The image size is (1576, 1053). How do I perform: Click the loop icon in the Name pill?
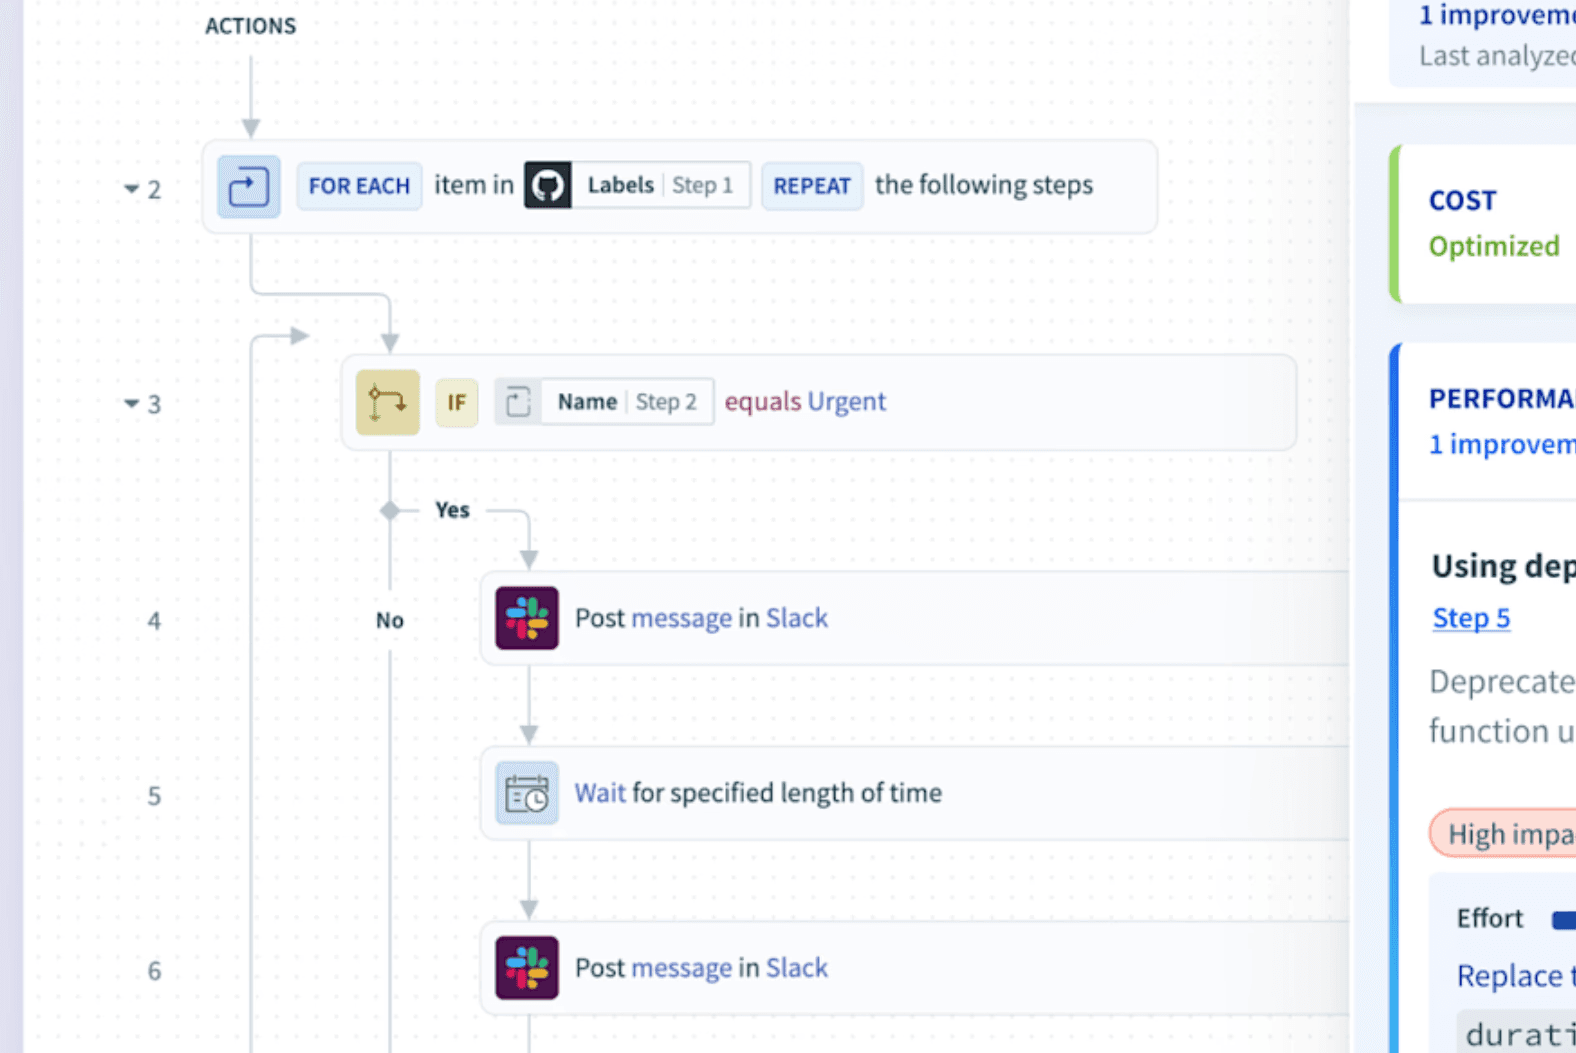[518, 402]
